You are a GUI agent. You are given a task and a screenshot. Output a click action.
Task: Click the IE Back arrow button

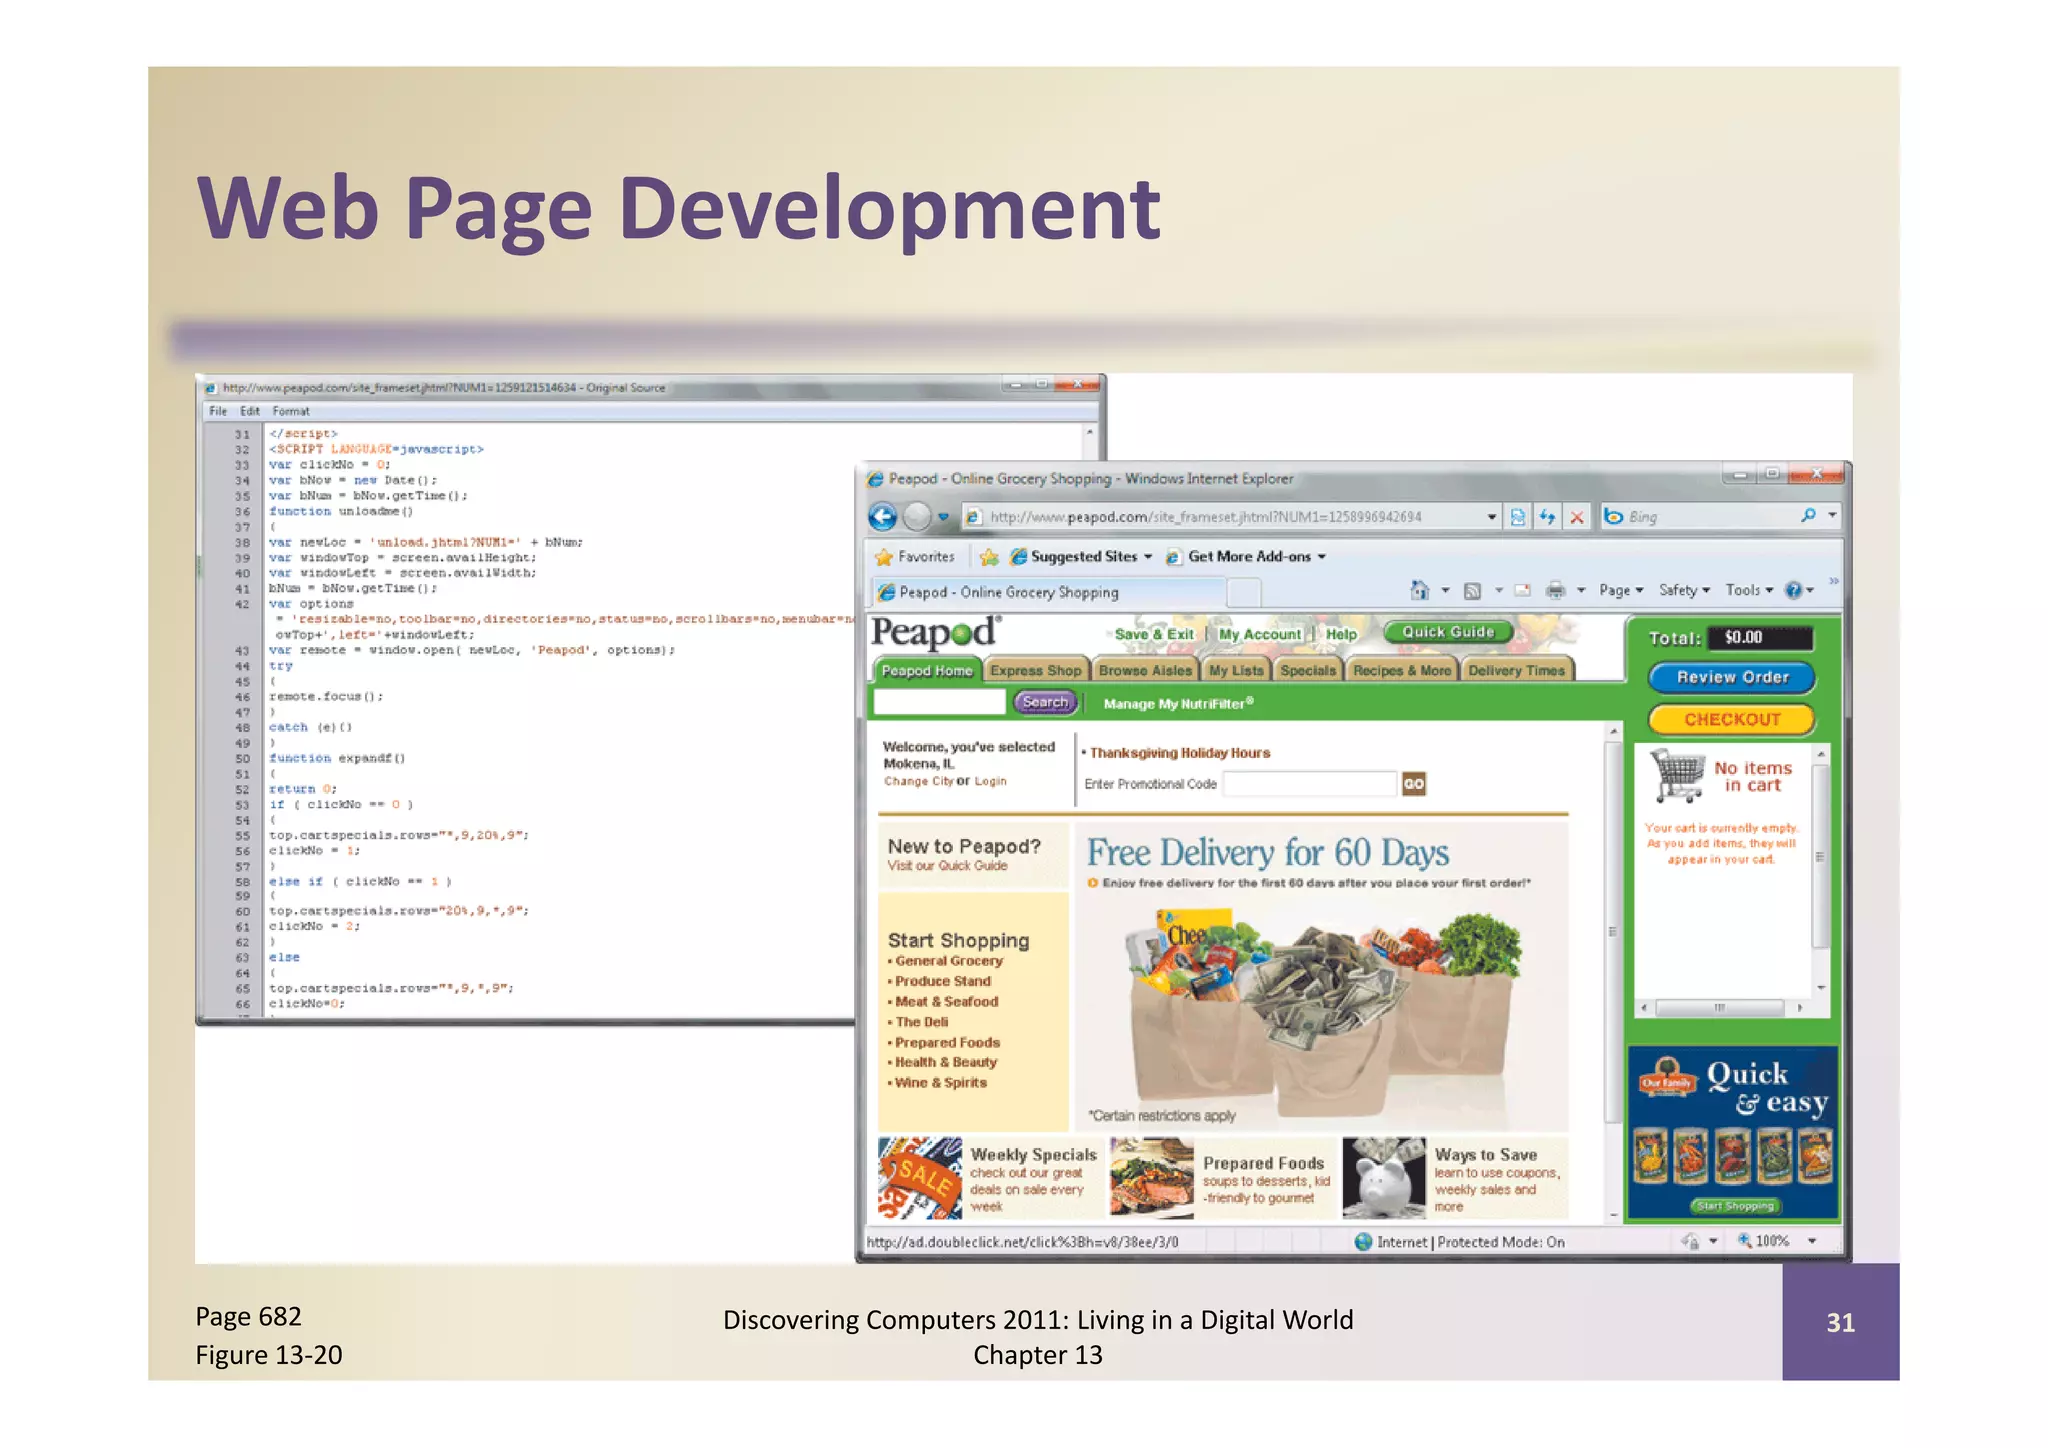point(883,517)
